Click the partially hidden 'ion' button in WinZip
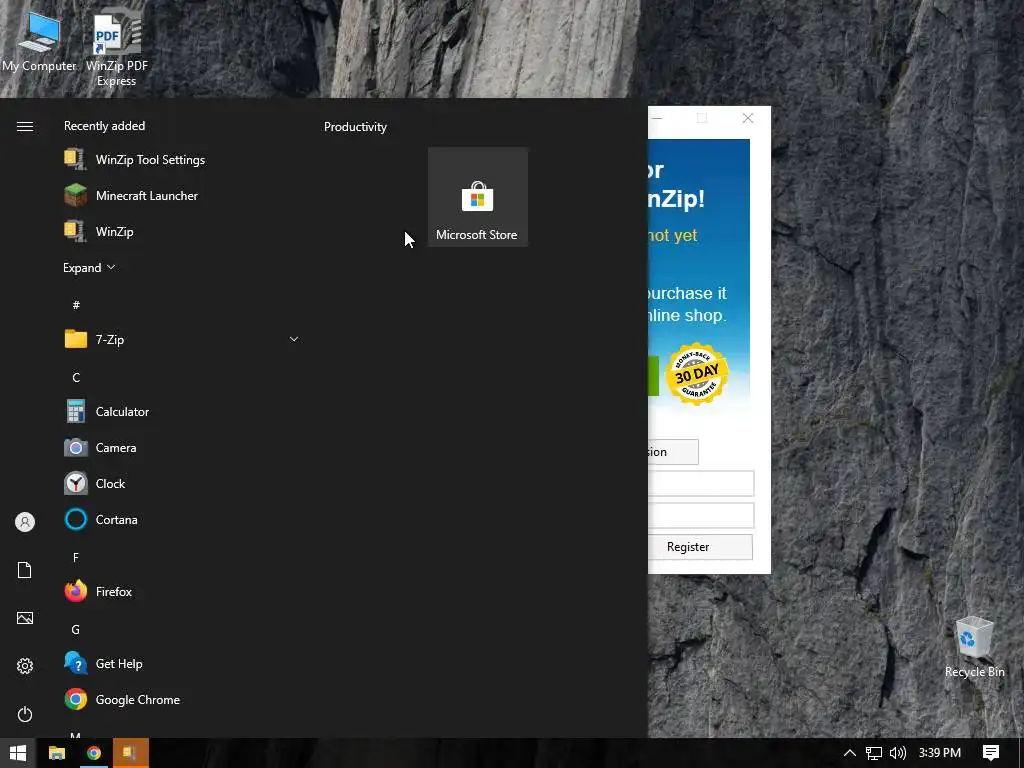1024x768 pixels. click(x=673, y=452)
